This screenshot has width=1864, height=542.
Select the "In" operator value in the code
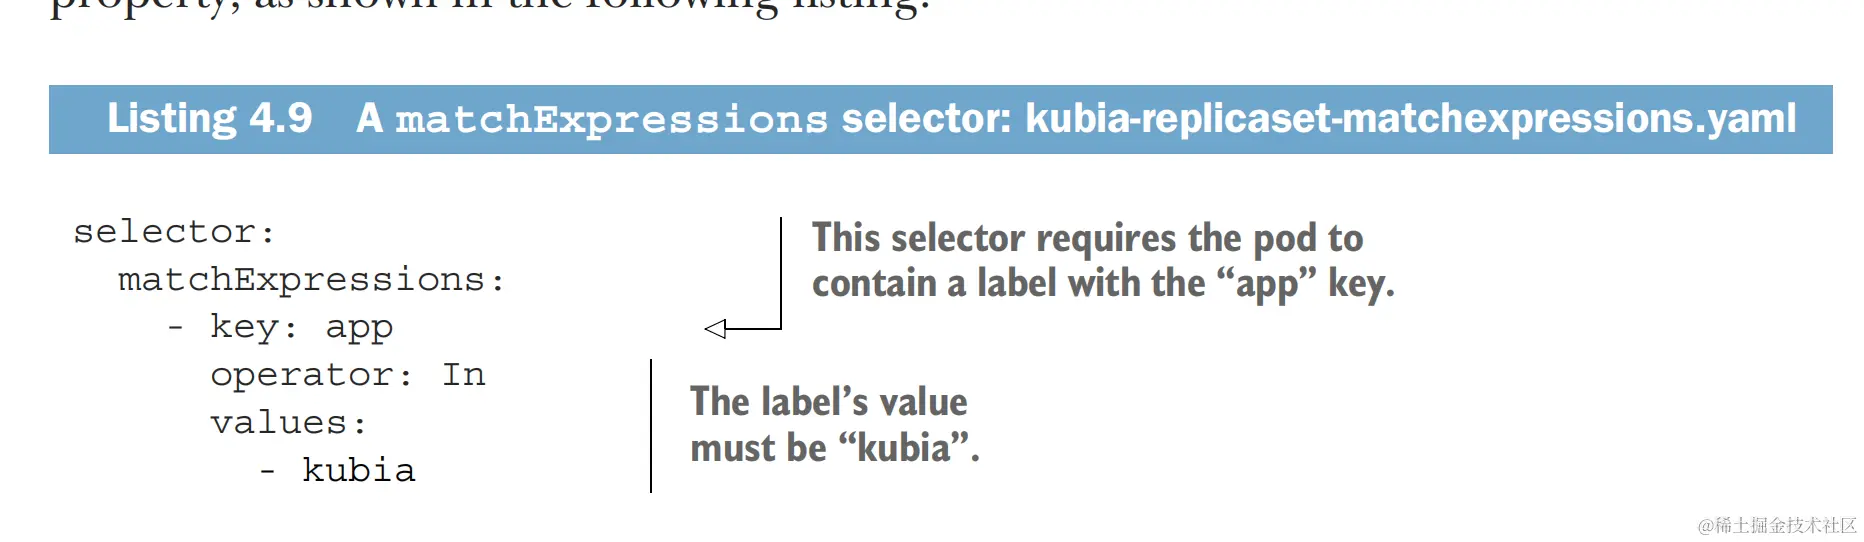click(464, 375)
